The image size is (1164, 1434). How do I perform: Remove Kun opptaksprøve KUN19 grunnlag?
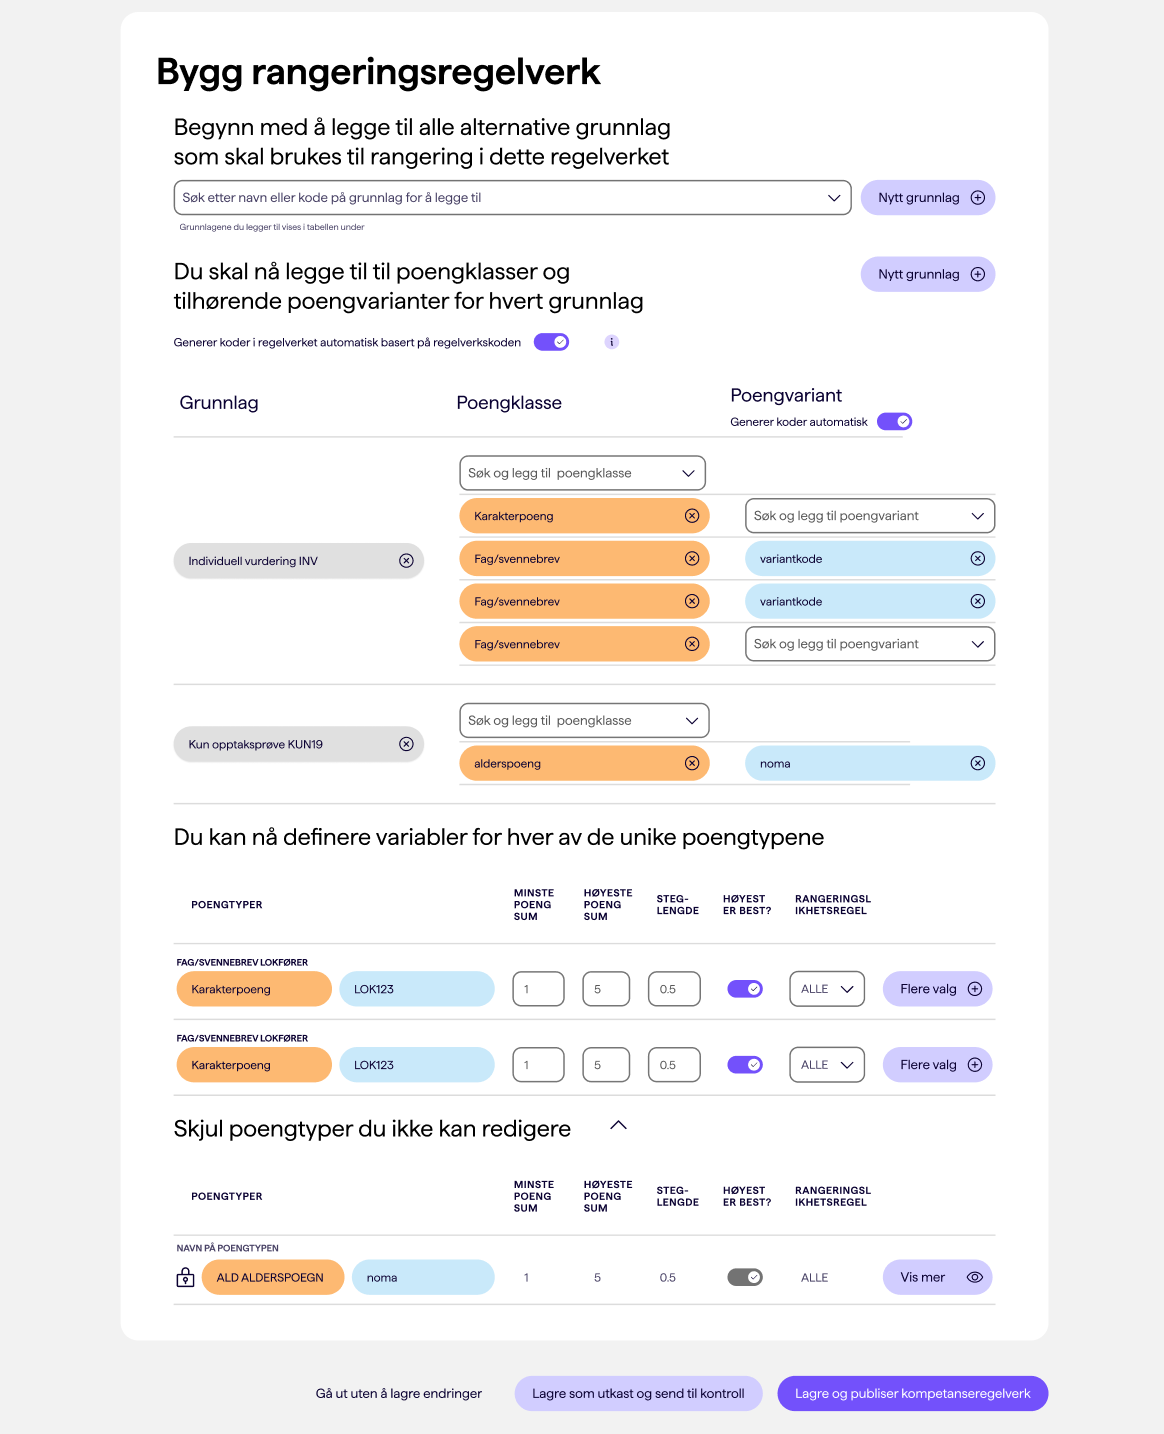(x=406, y=744)
